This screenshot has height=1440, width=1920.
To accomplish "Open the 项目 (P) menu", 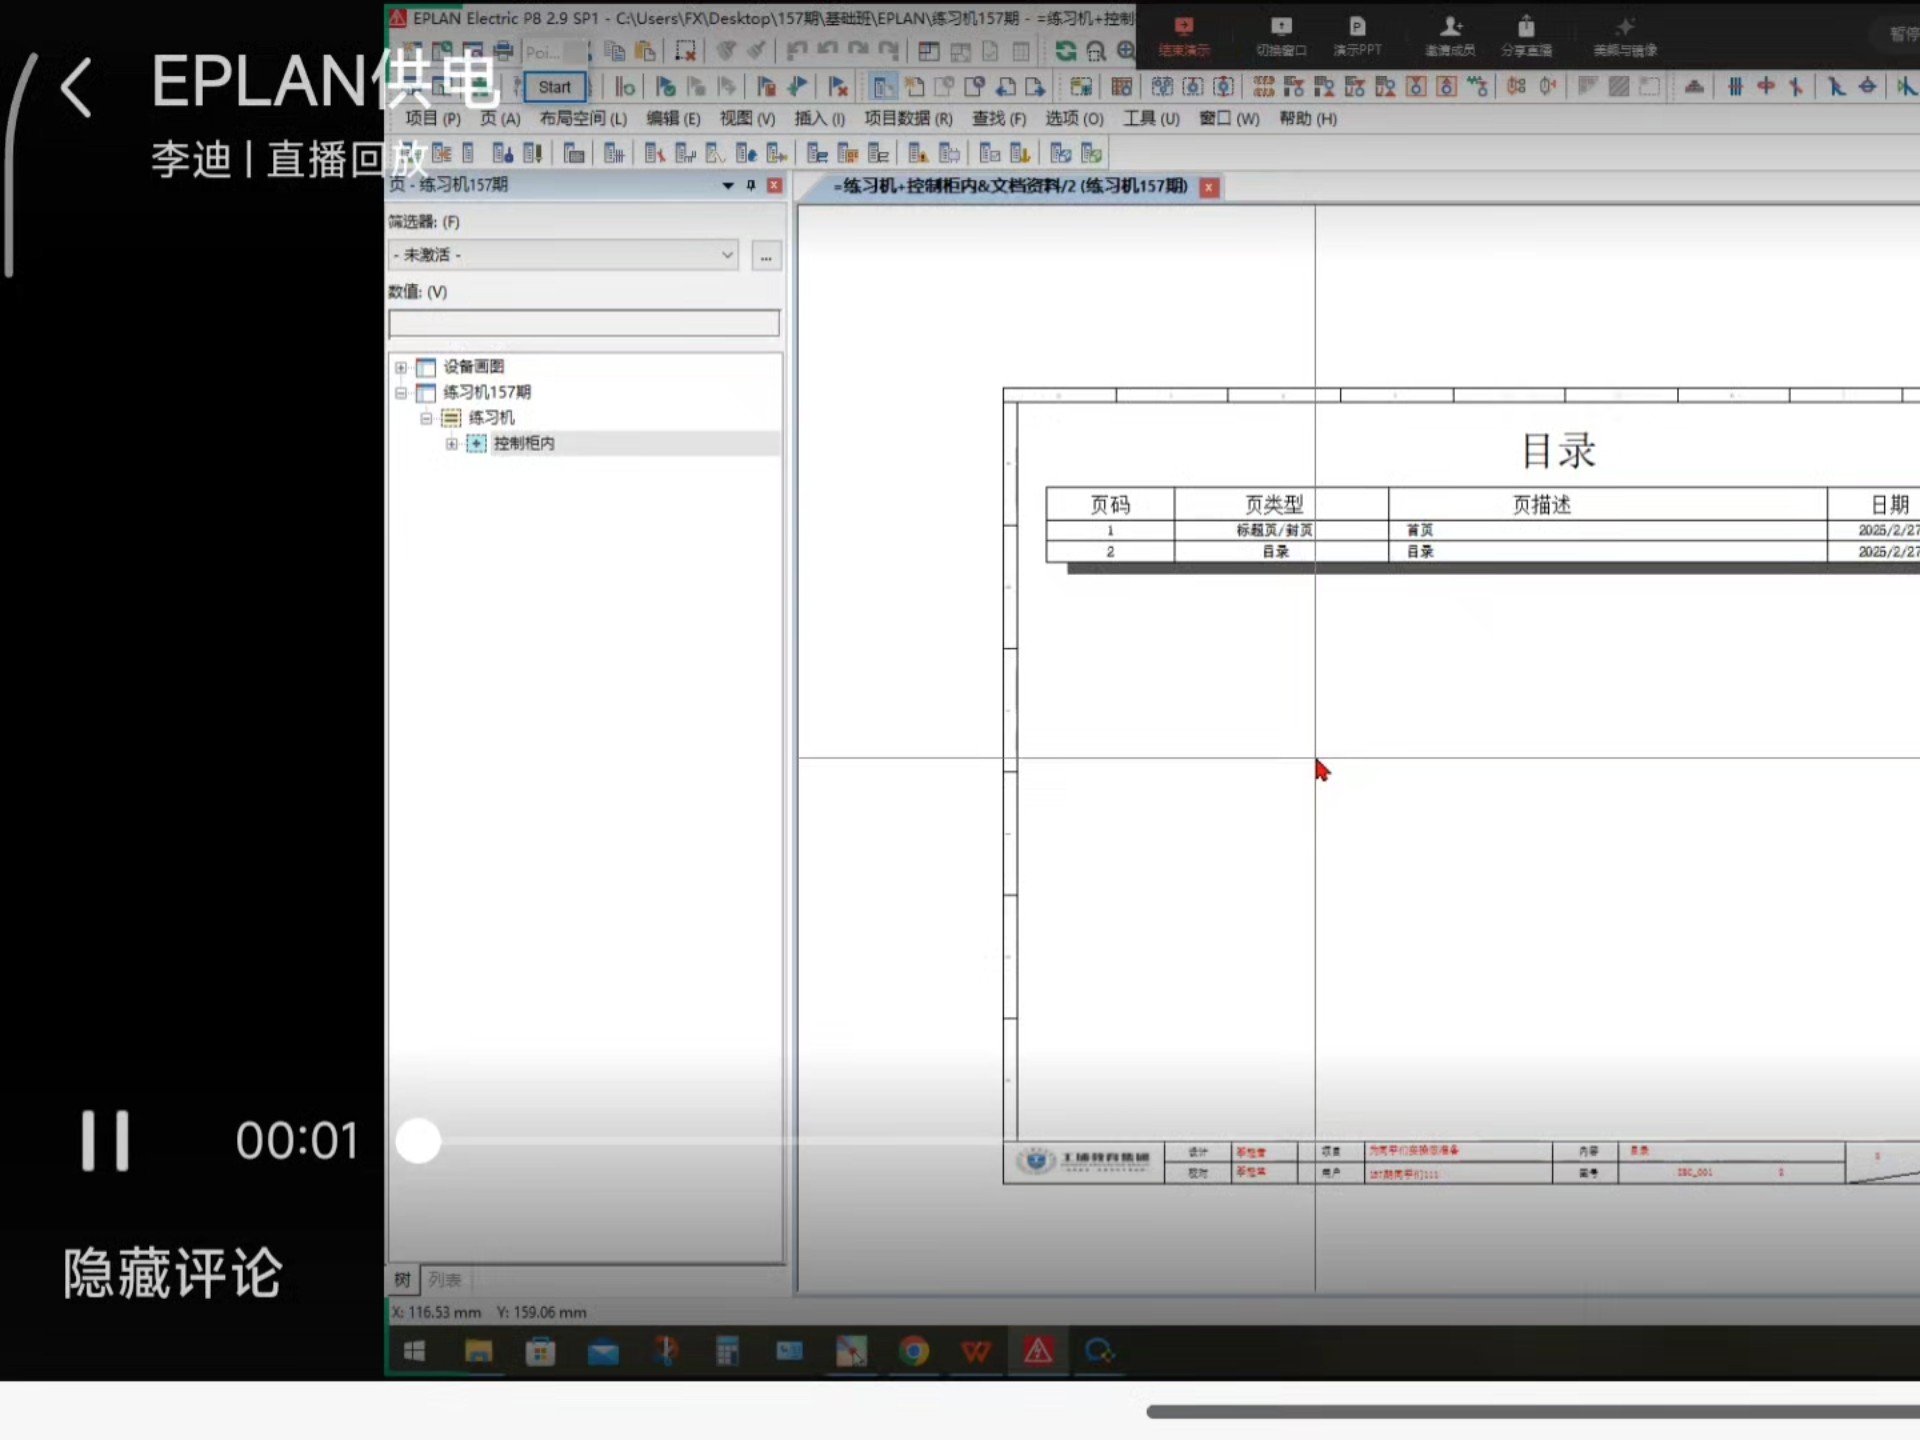I will coord(432,118).
